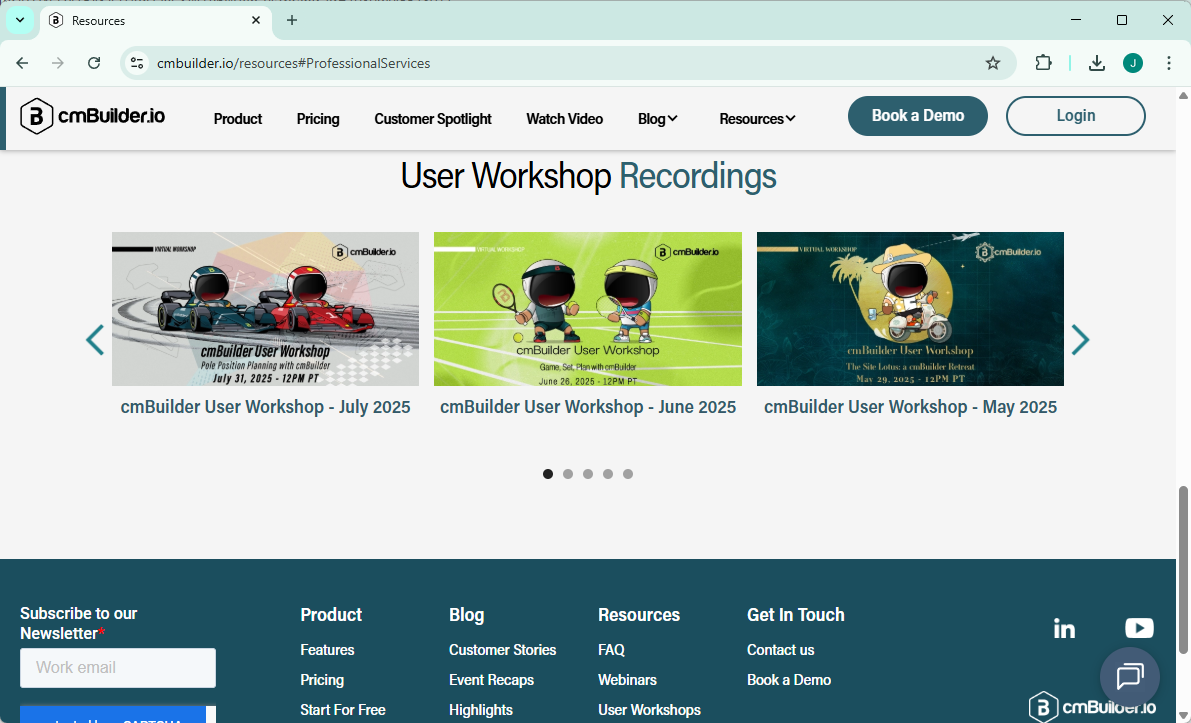Open cmBuilder User Workshop - July 2025 title

point(265,407)
